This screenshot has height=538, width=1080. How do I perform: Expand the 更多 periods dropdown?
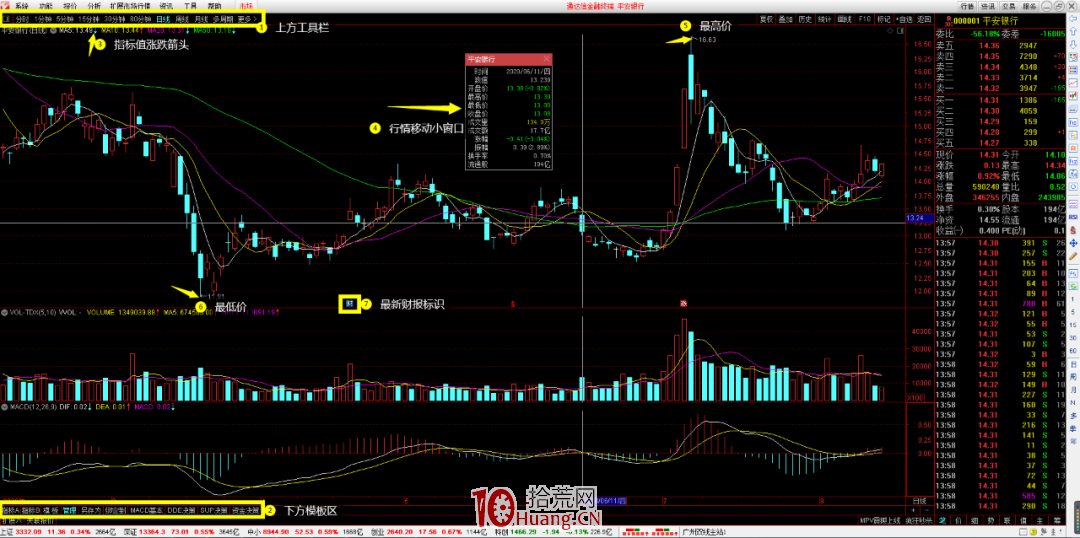(x=247, y=19)
